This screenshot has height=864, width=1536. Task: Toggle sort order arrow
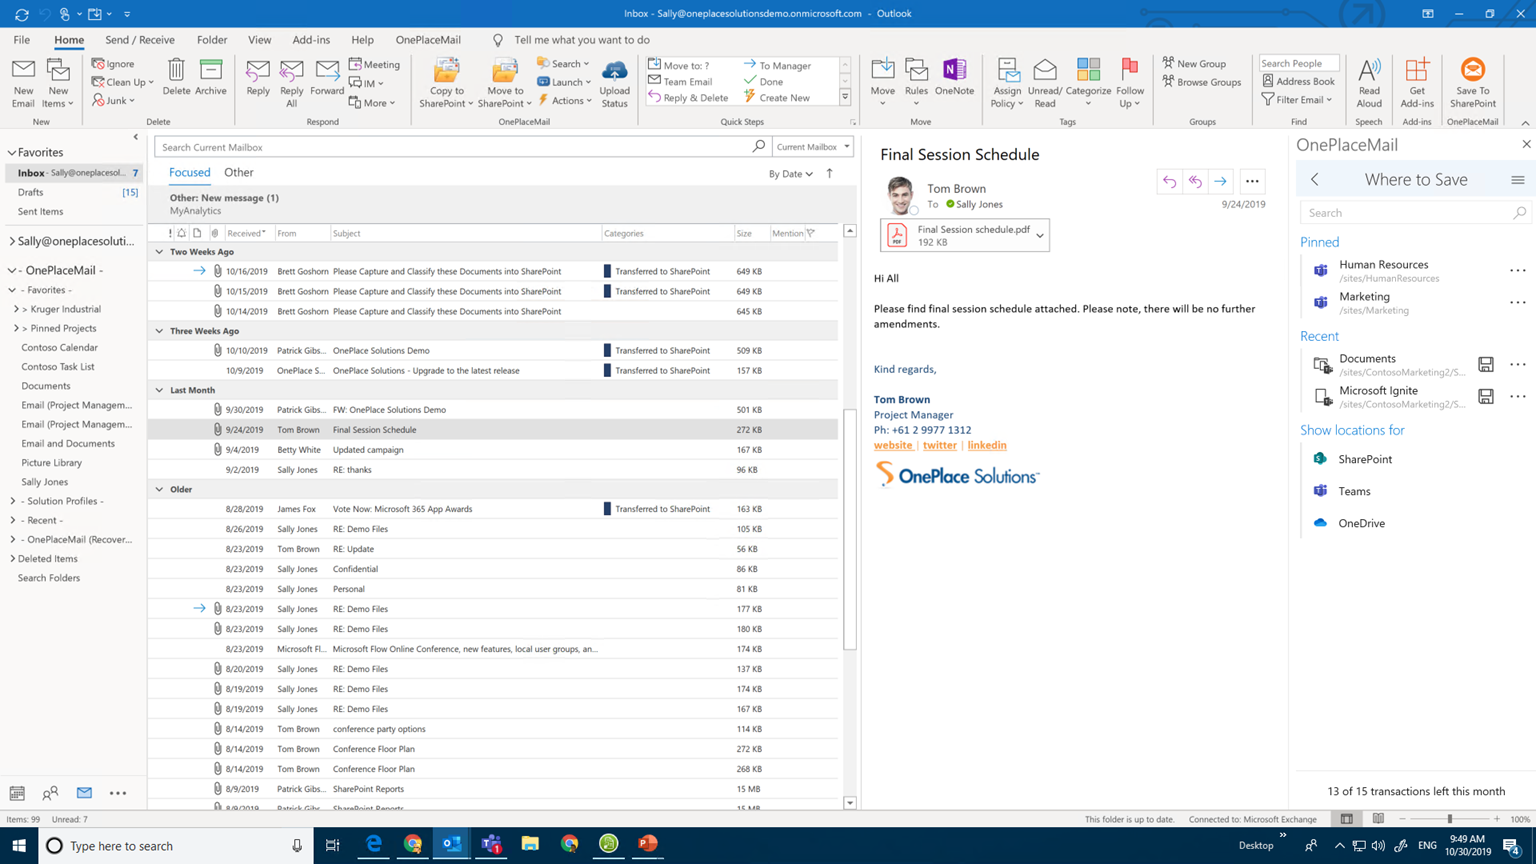(830, 173)
